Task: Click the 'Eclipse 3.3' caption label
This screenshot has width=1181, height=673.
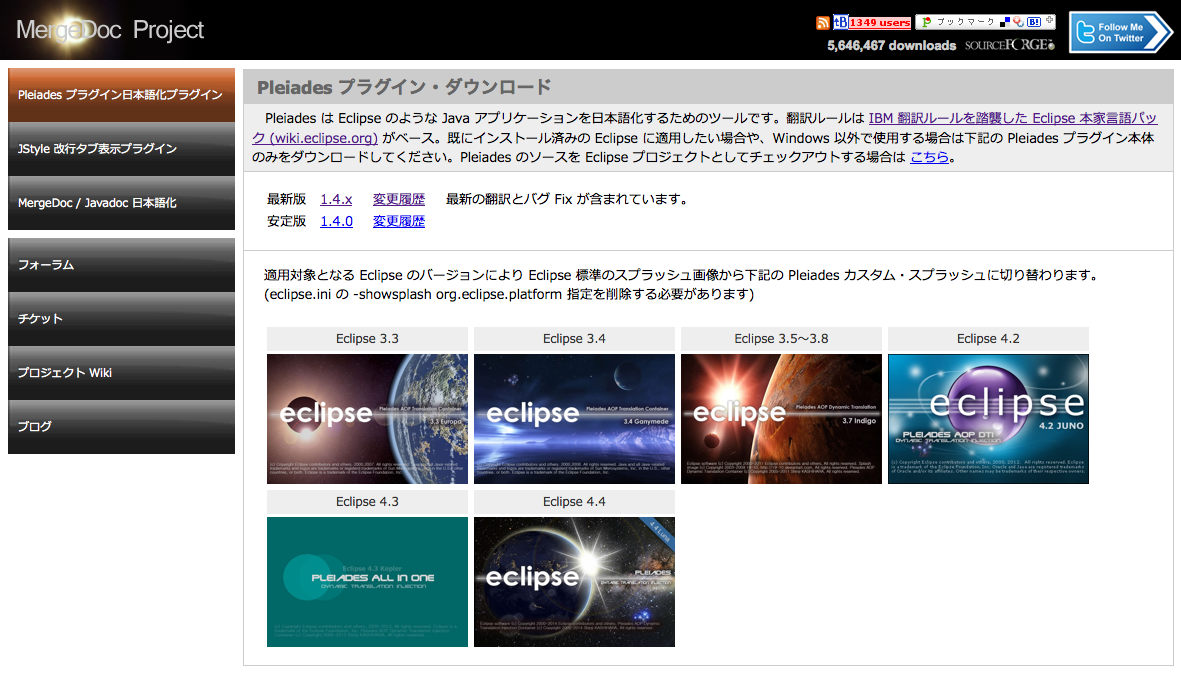Action: (368, 339)
